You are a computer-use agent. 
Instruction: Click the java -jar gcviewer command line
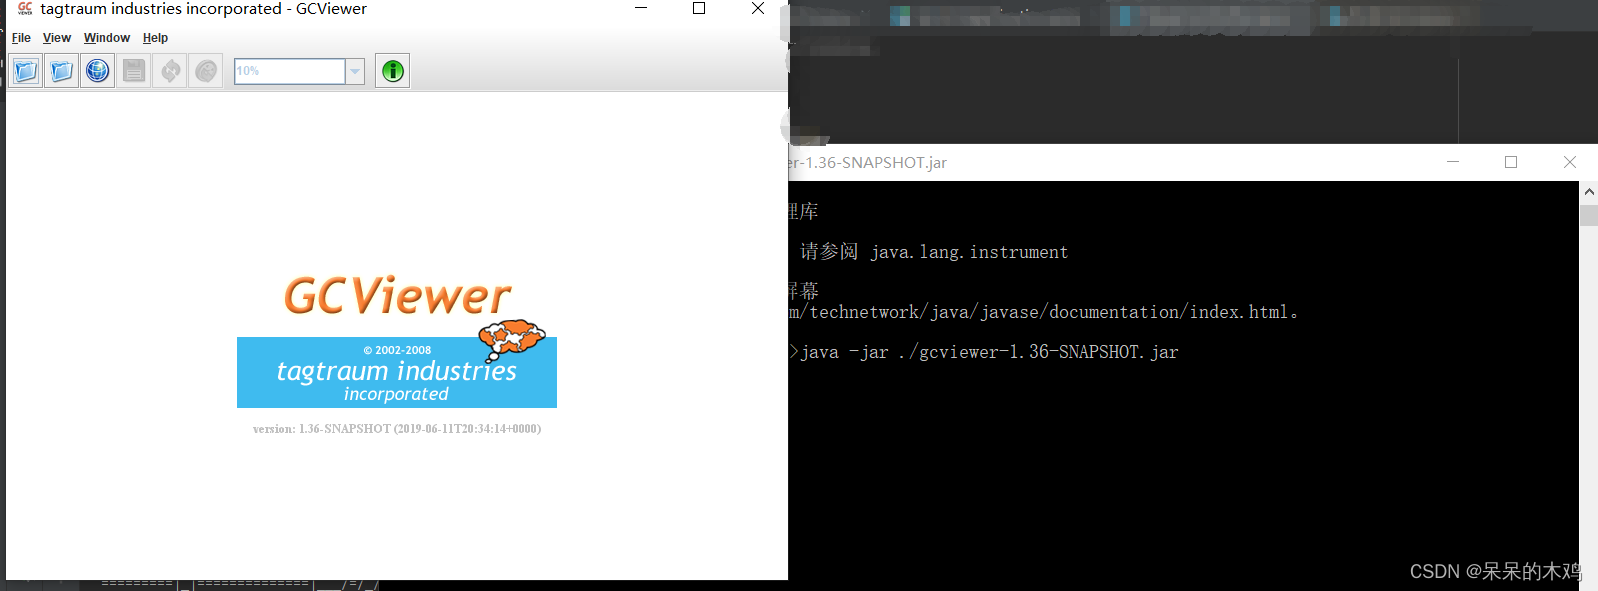click(989, 352)
